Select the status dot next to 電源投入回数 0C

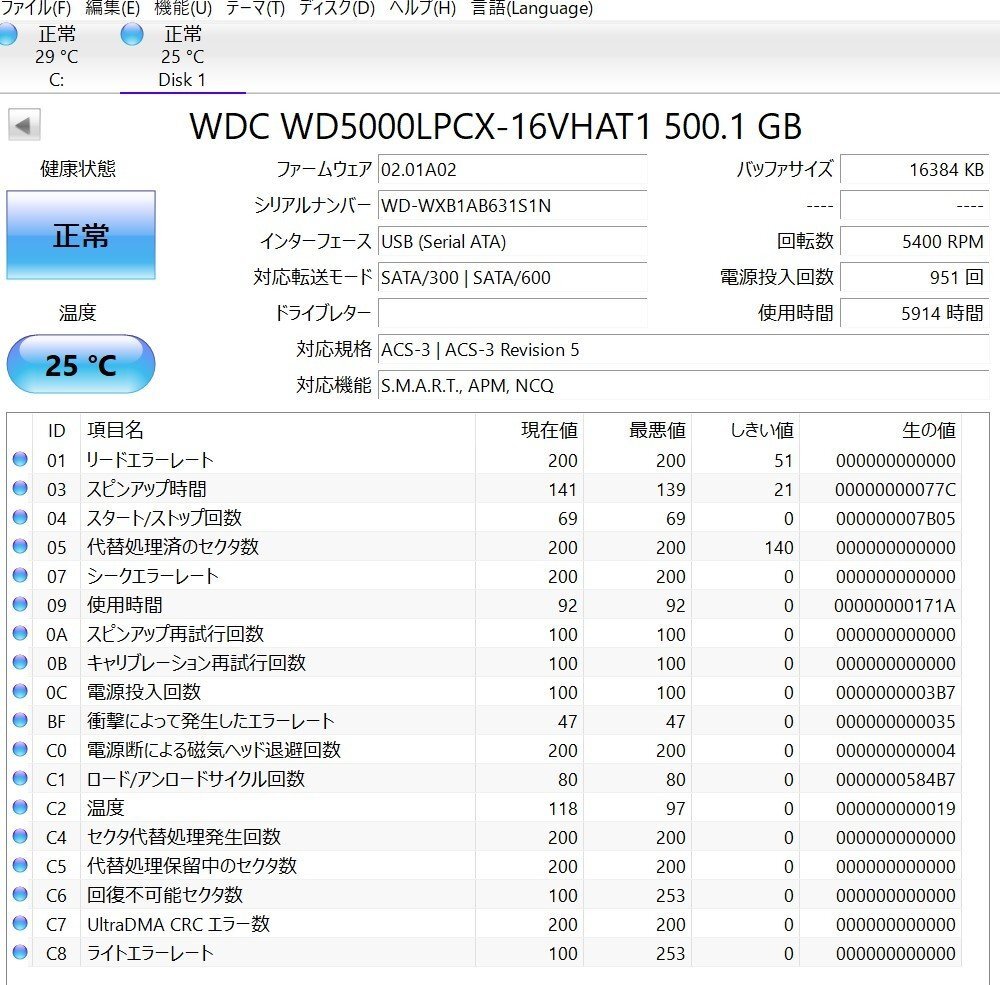(21, 692)
